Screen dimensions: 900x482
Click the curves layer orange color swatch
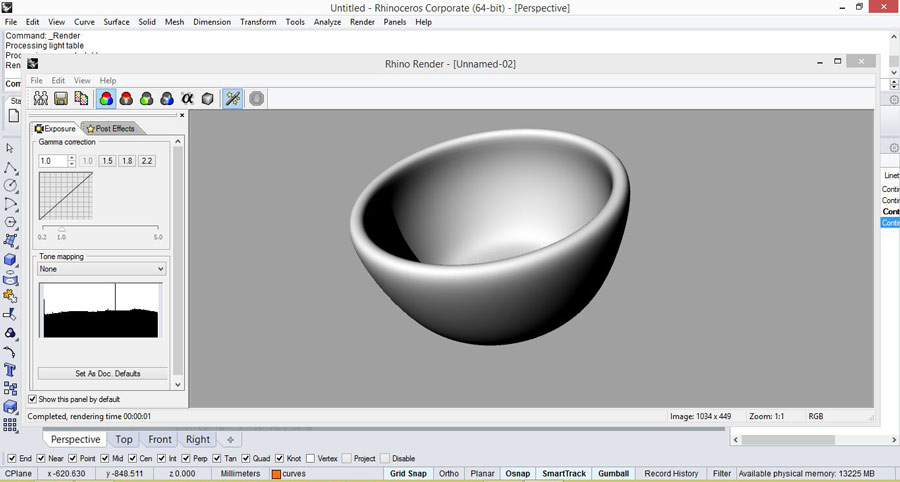click(x=276, y=474)
